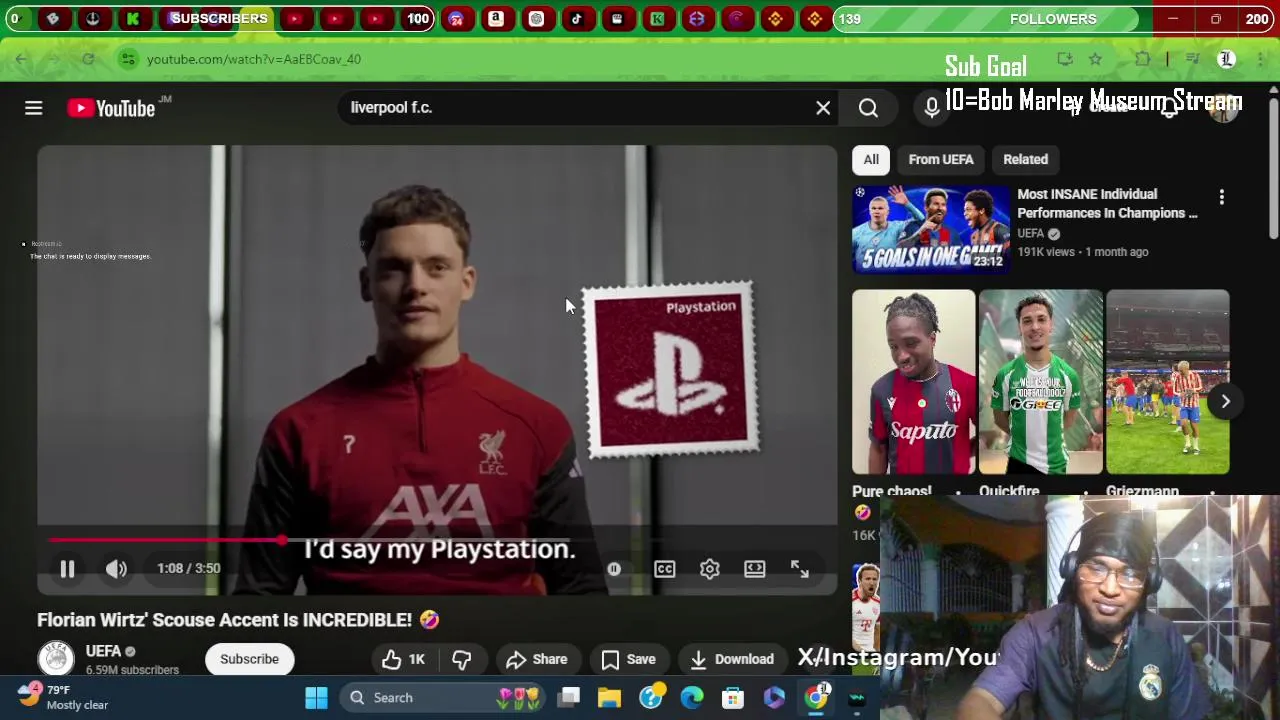Open site information icon beside the URL
This screenshot has height=720, width=1280.
click(128, 59)
